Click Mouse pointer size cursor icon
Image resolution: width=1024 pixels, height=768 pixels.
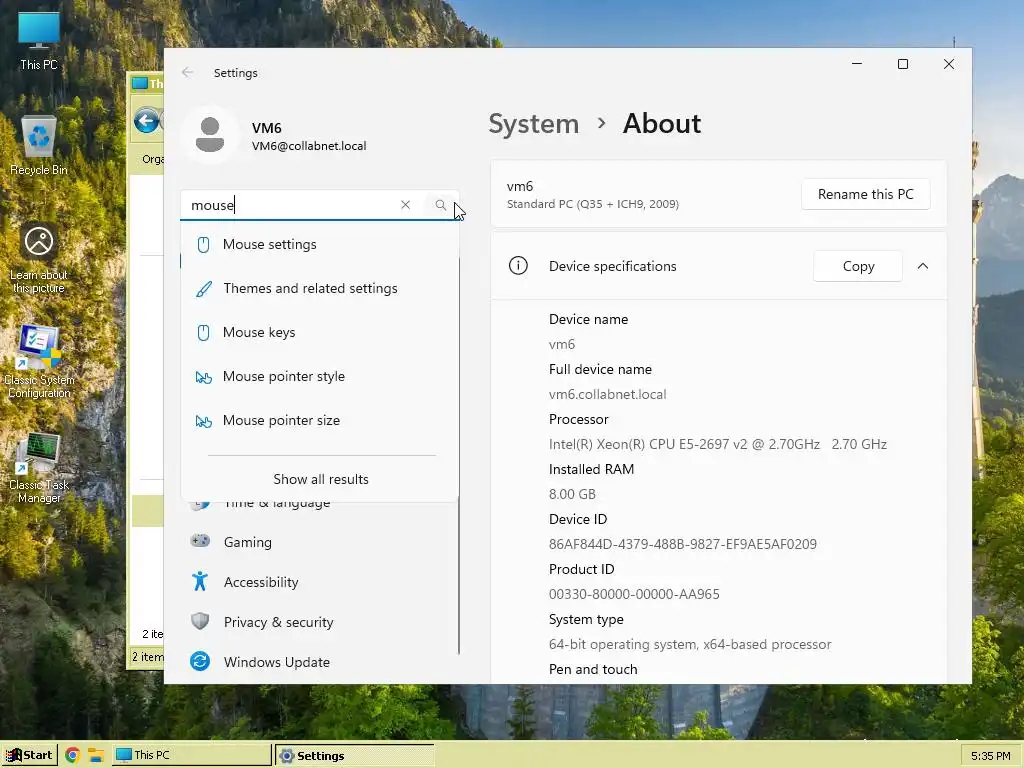tap(204, 421)
